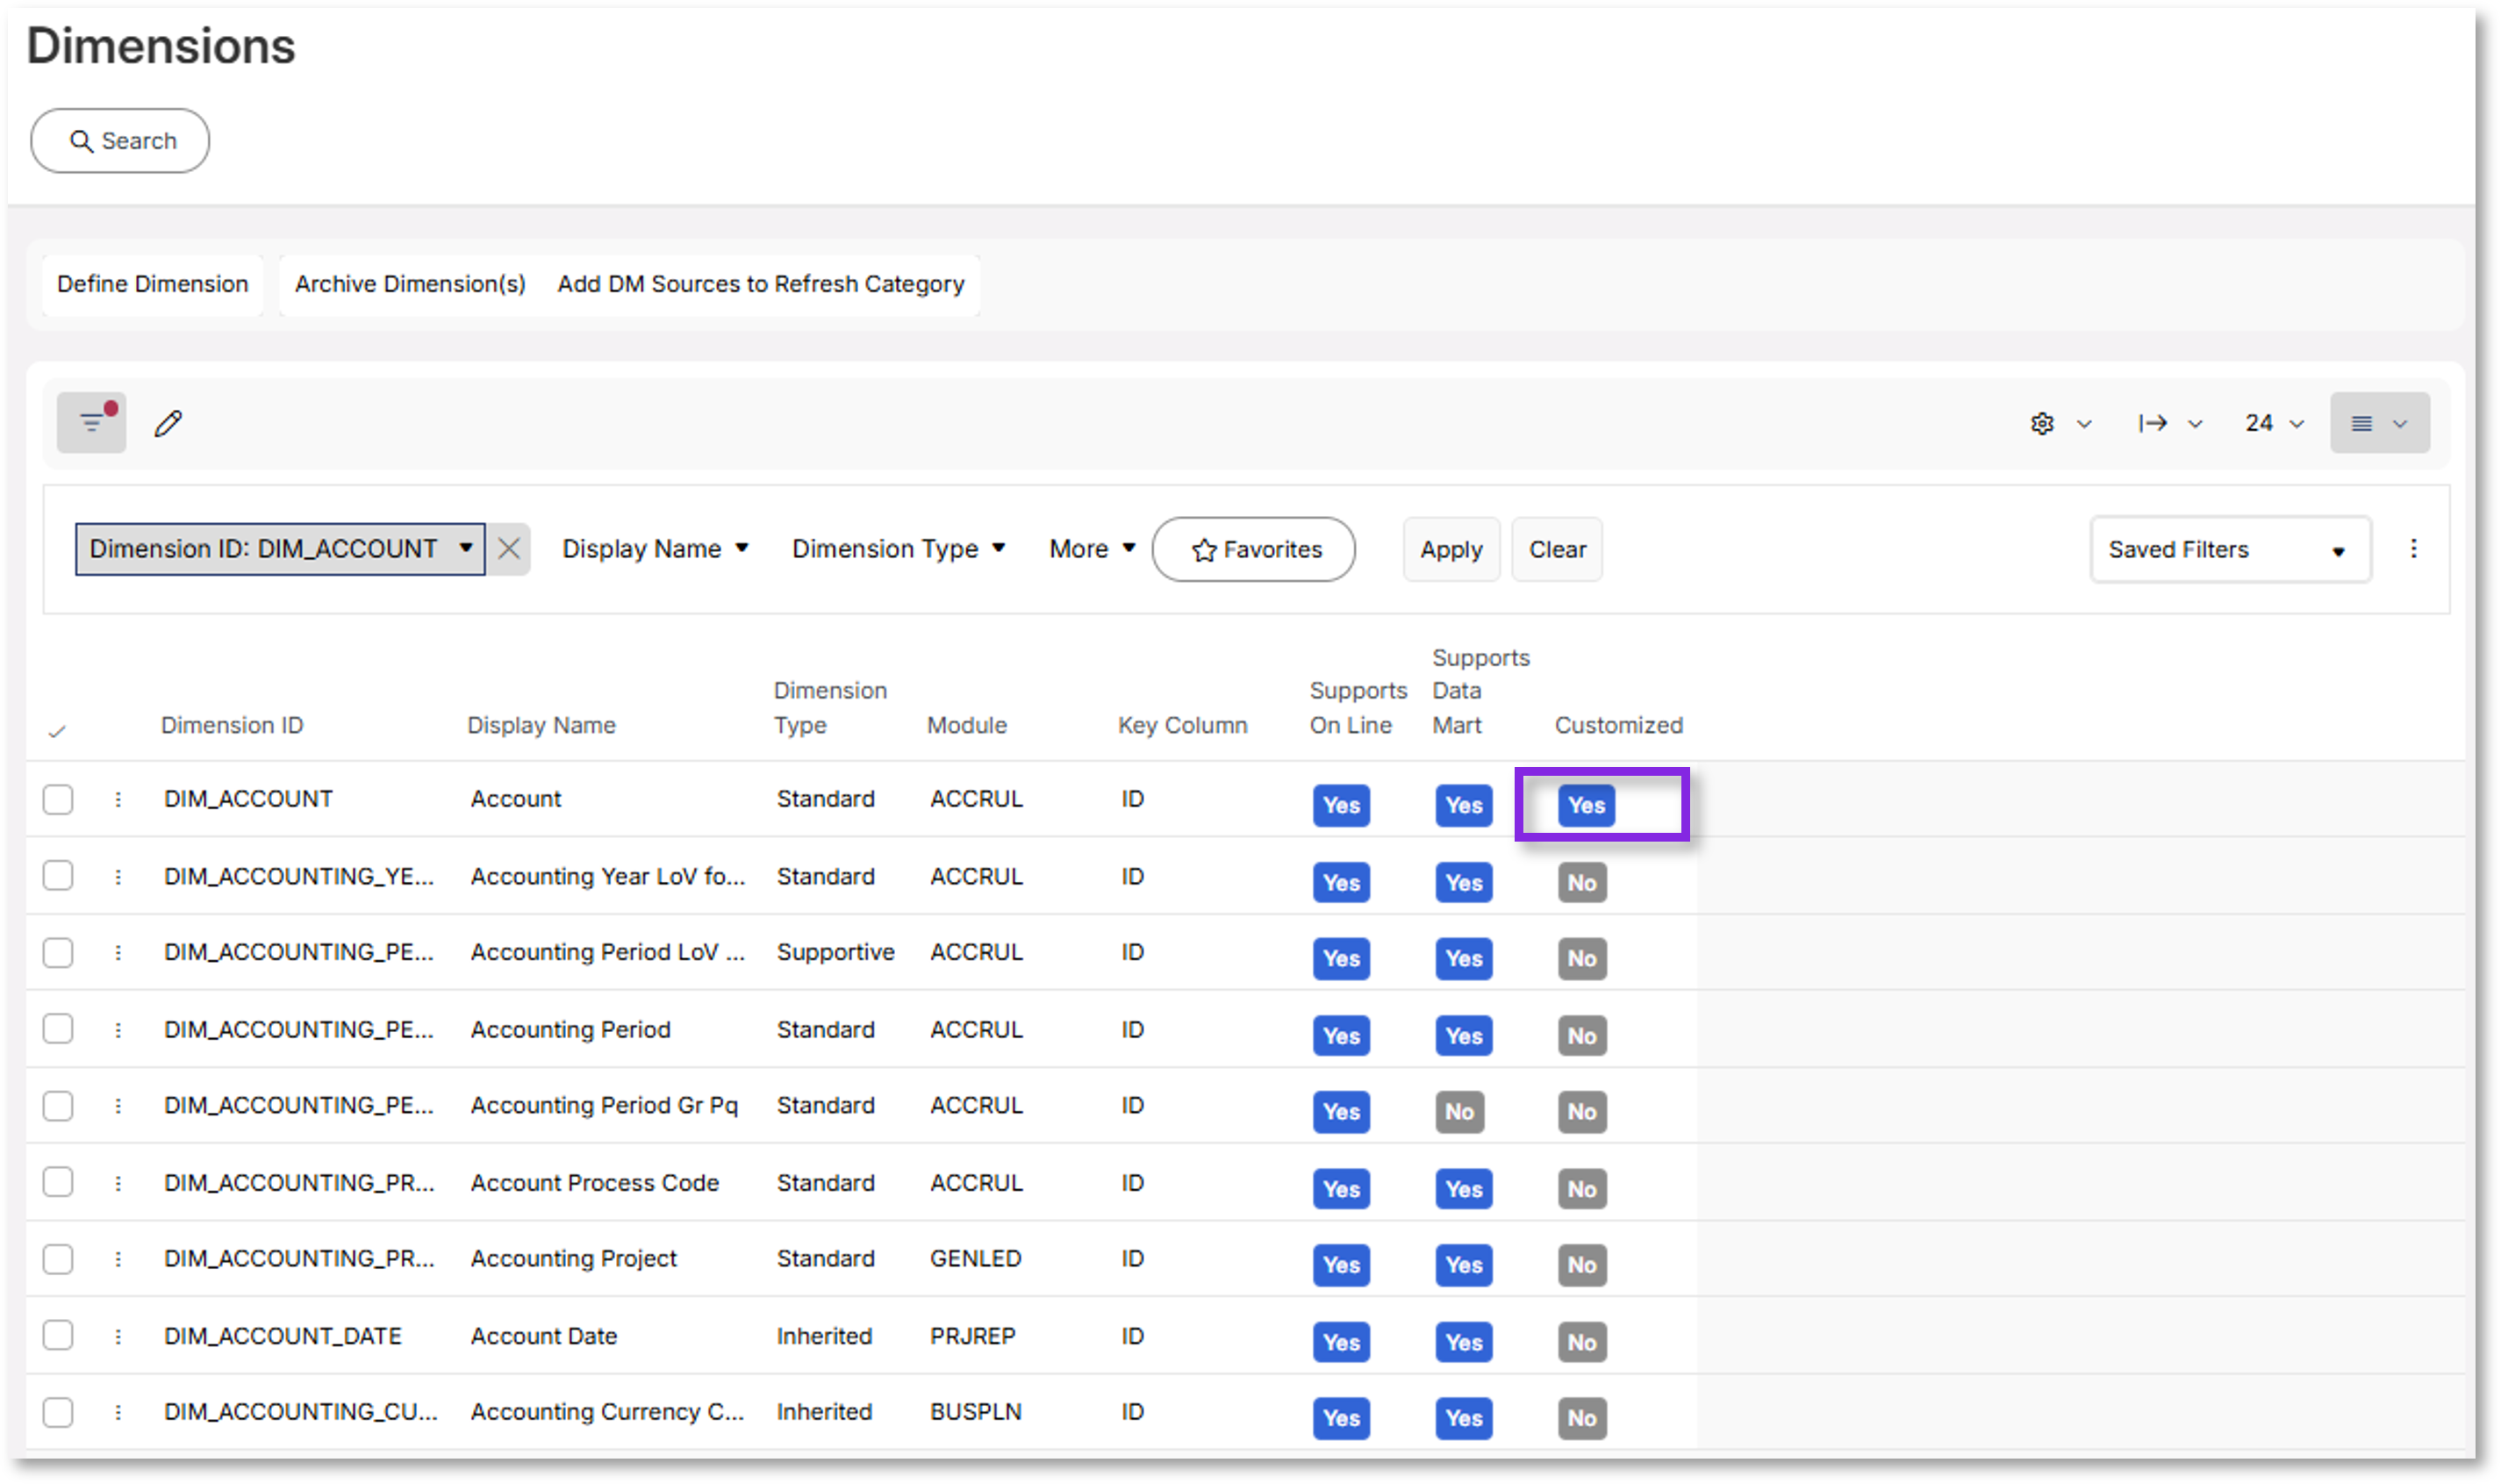This screenshot has height=1484, width=2501.
Task: Open the filter panel's three-dot options
Action: [x=2413, y=549]
